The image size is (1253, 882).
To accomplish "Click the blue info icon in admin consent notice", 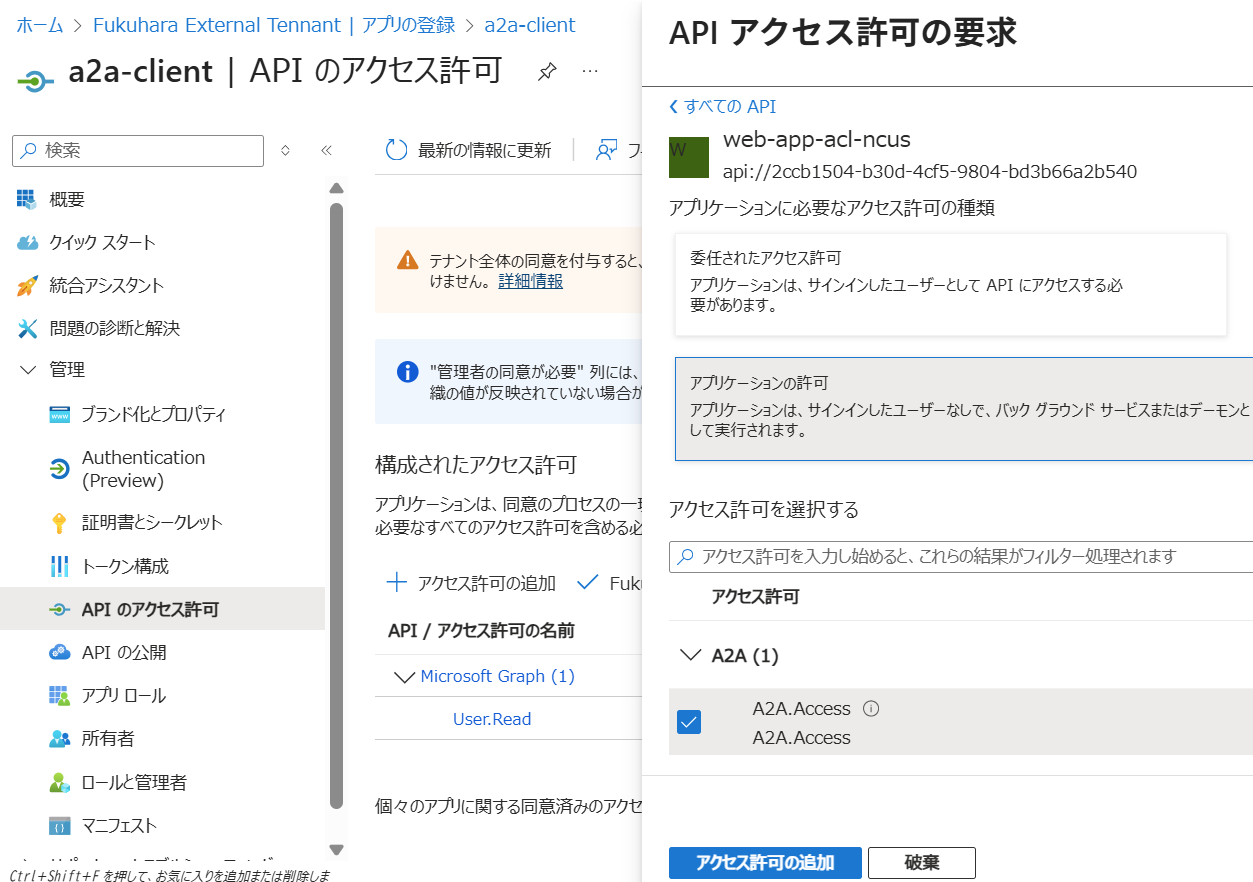I will (x=407, y=372).
